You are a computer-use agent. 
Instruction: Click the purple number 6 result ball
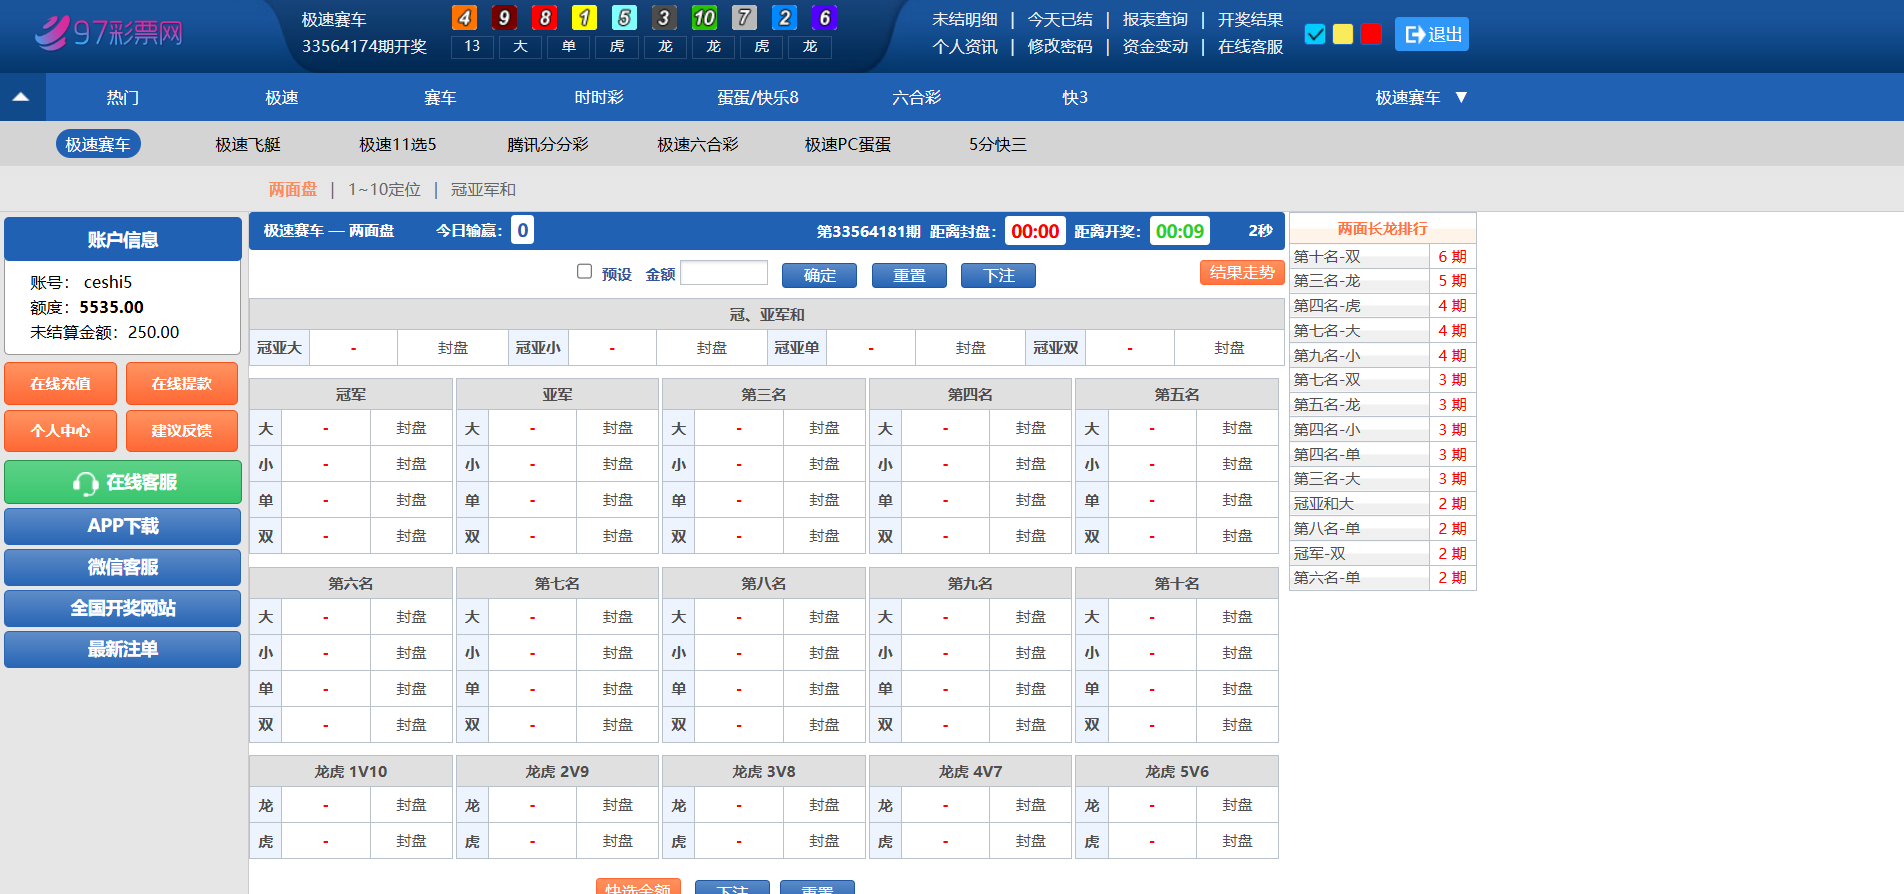coord(824,18)
